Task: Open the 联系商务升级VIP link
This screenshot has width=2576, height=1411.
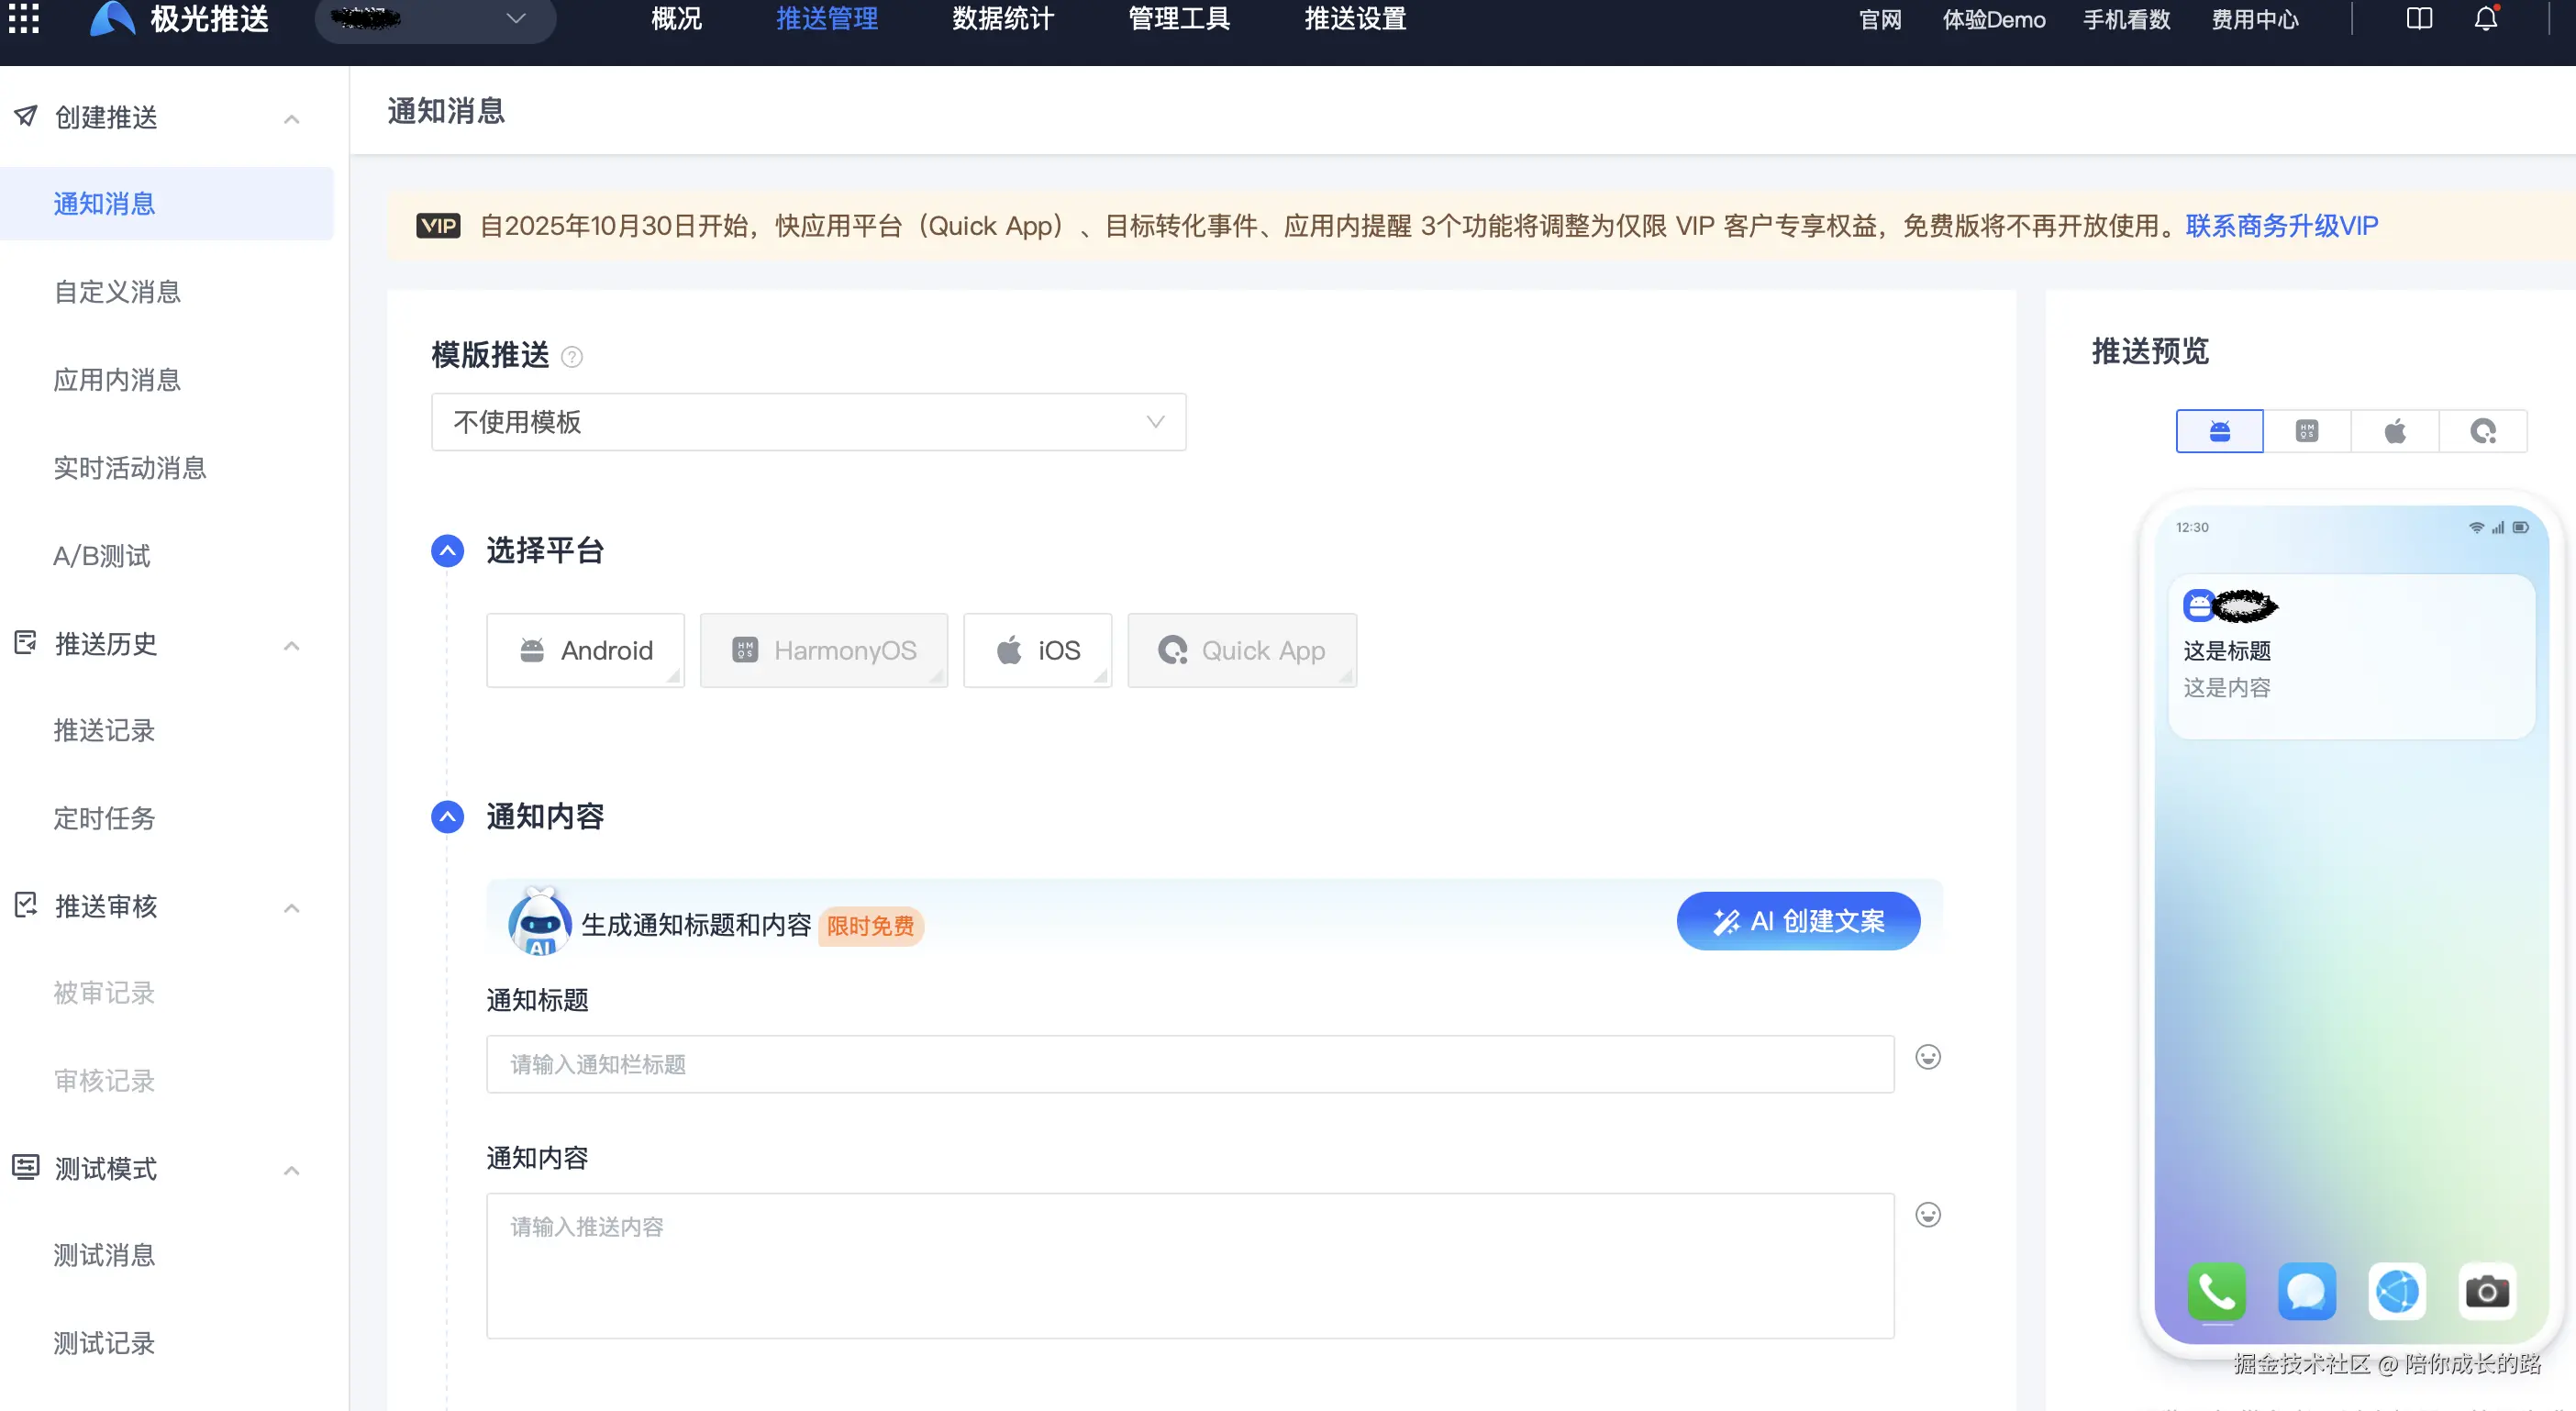Action: pyautogui.click(x=2281, y=225)
